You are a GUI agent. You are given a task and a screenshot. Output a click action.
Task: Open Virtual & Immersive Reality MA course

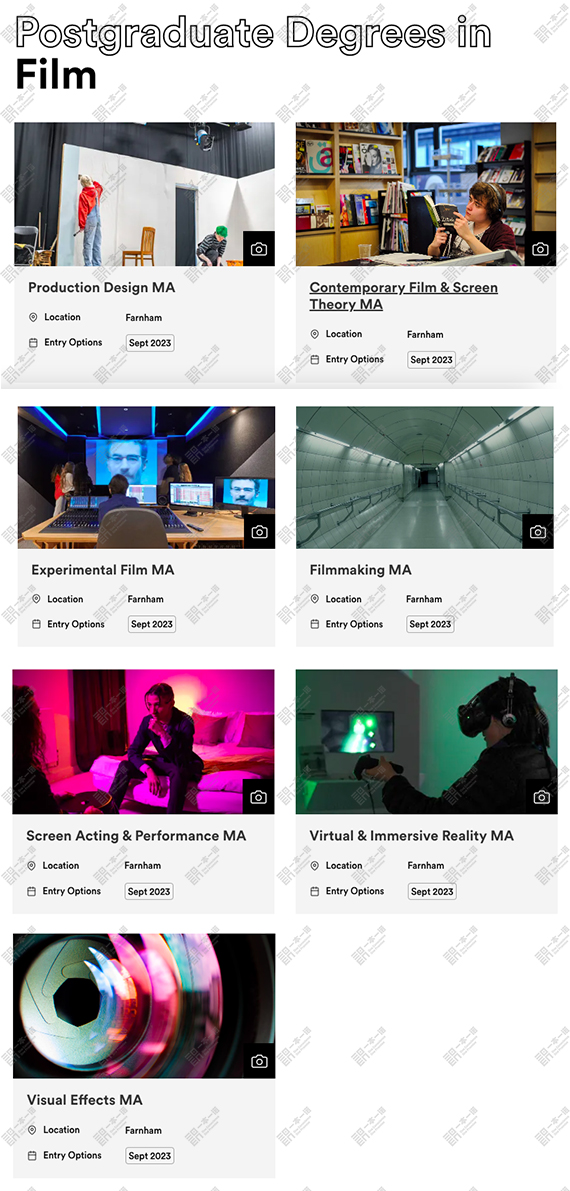click(411, 836)
